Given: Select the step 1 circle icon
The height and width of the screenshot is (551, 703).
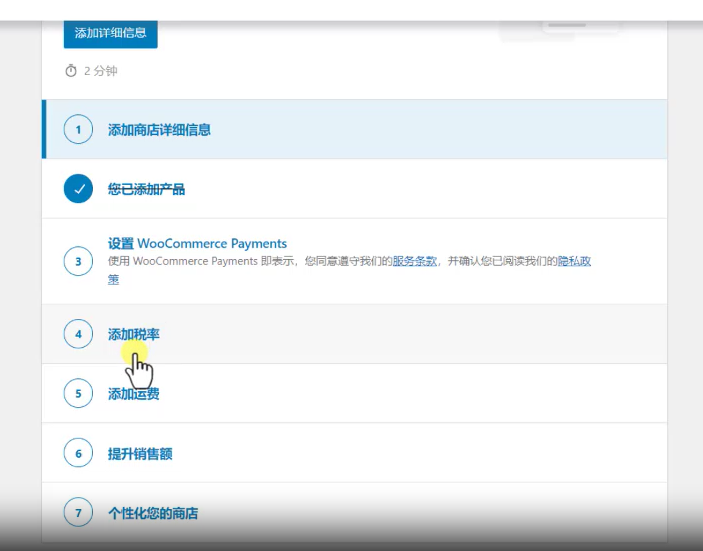Looking at the screenshot, I should (78, 130).
